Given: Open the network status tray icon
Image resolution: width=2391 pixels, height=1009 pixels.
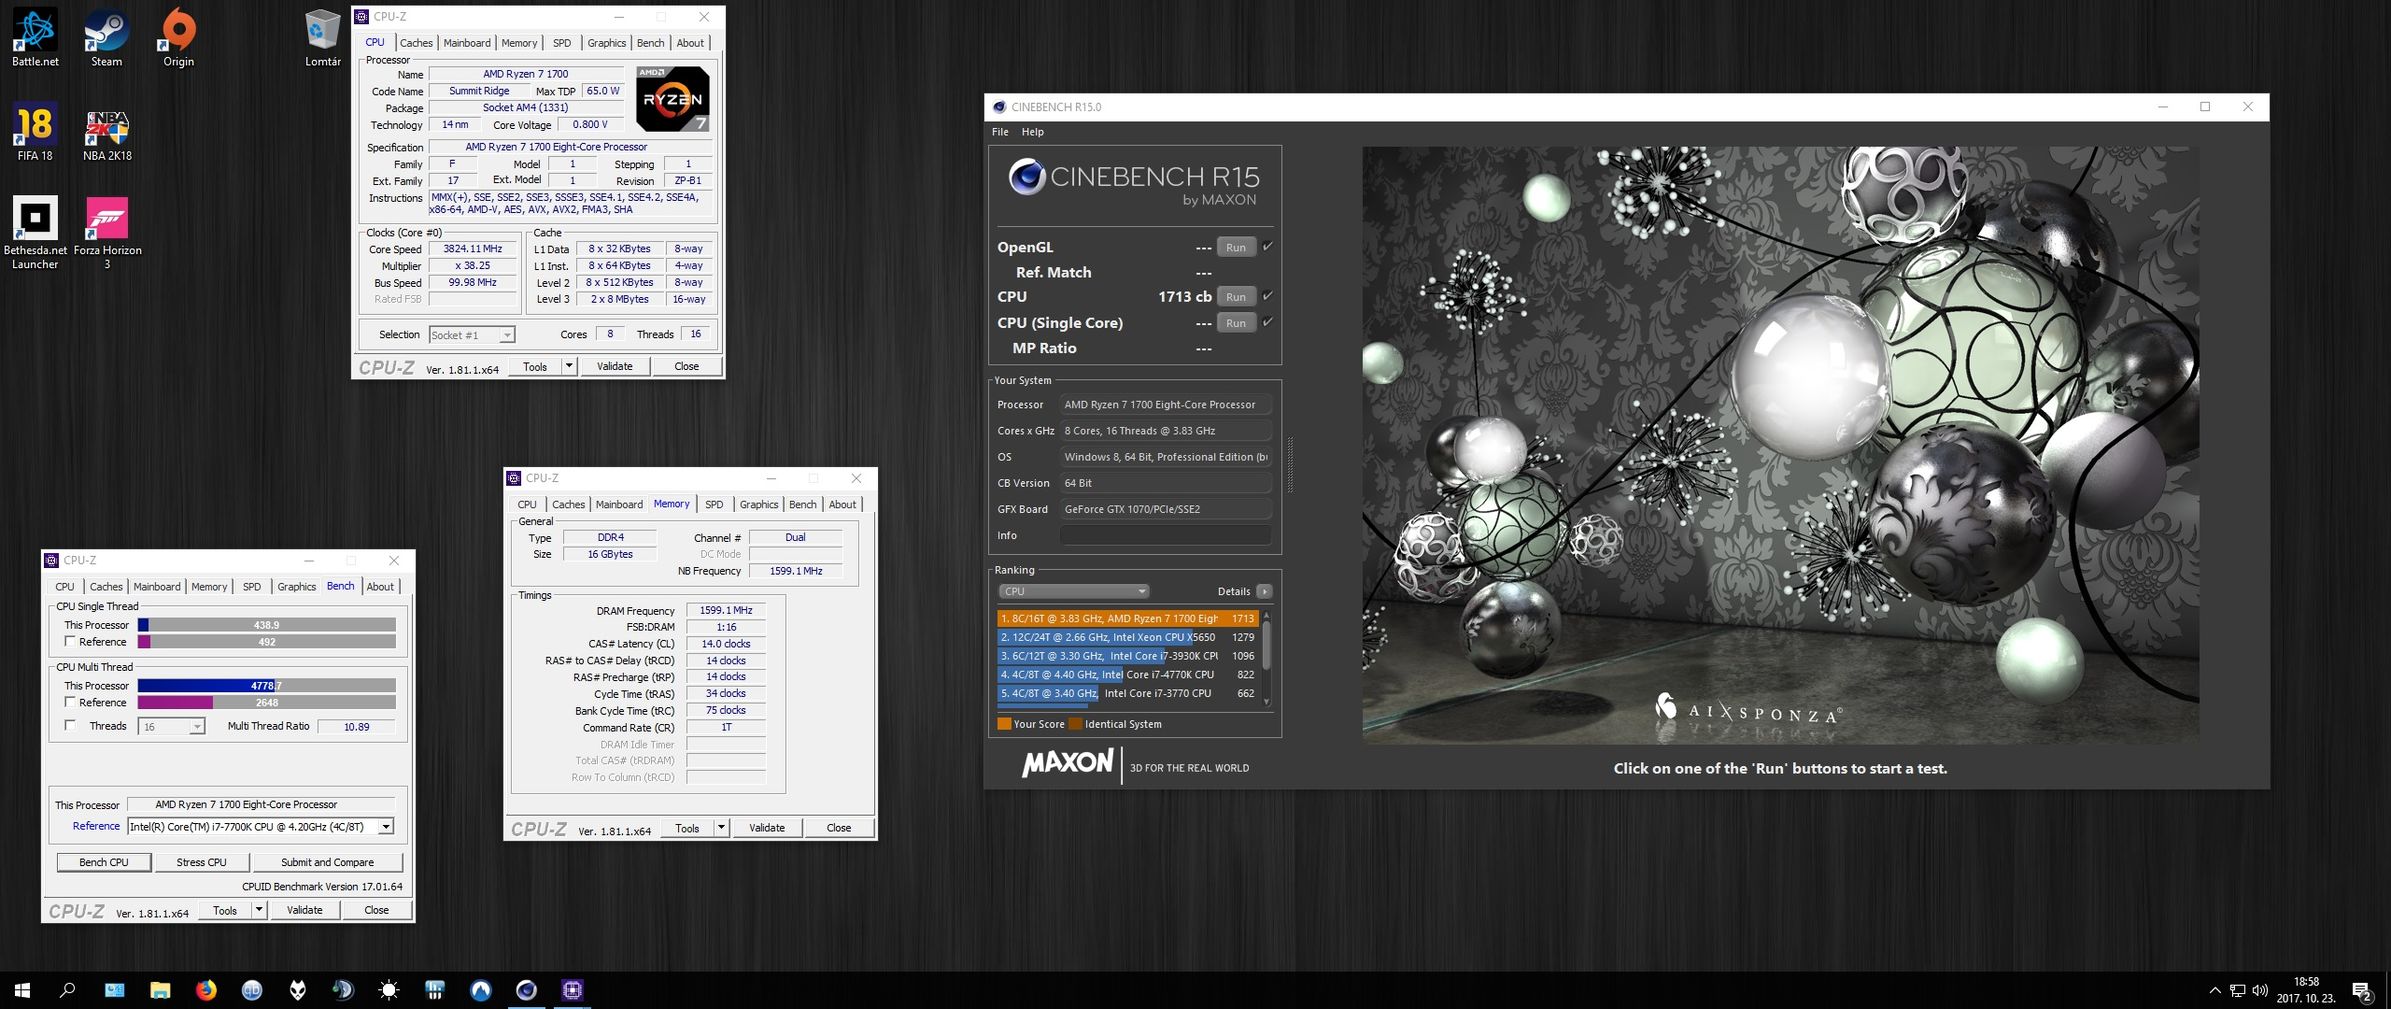Looking at the screenshot, I should (x=2238, y=991).
